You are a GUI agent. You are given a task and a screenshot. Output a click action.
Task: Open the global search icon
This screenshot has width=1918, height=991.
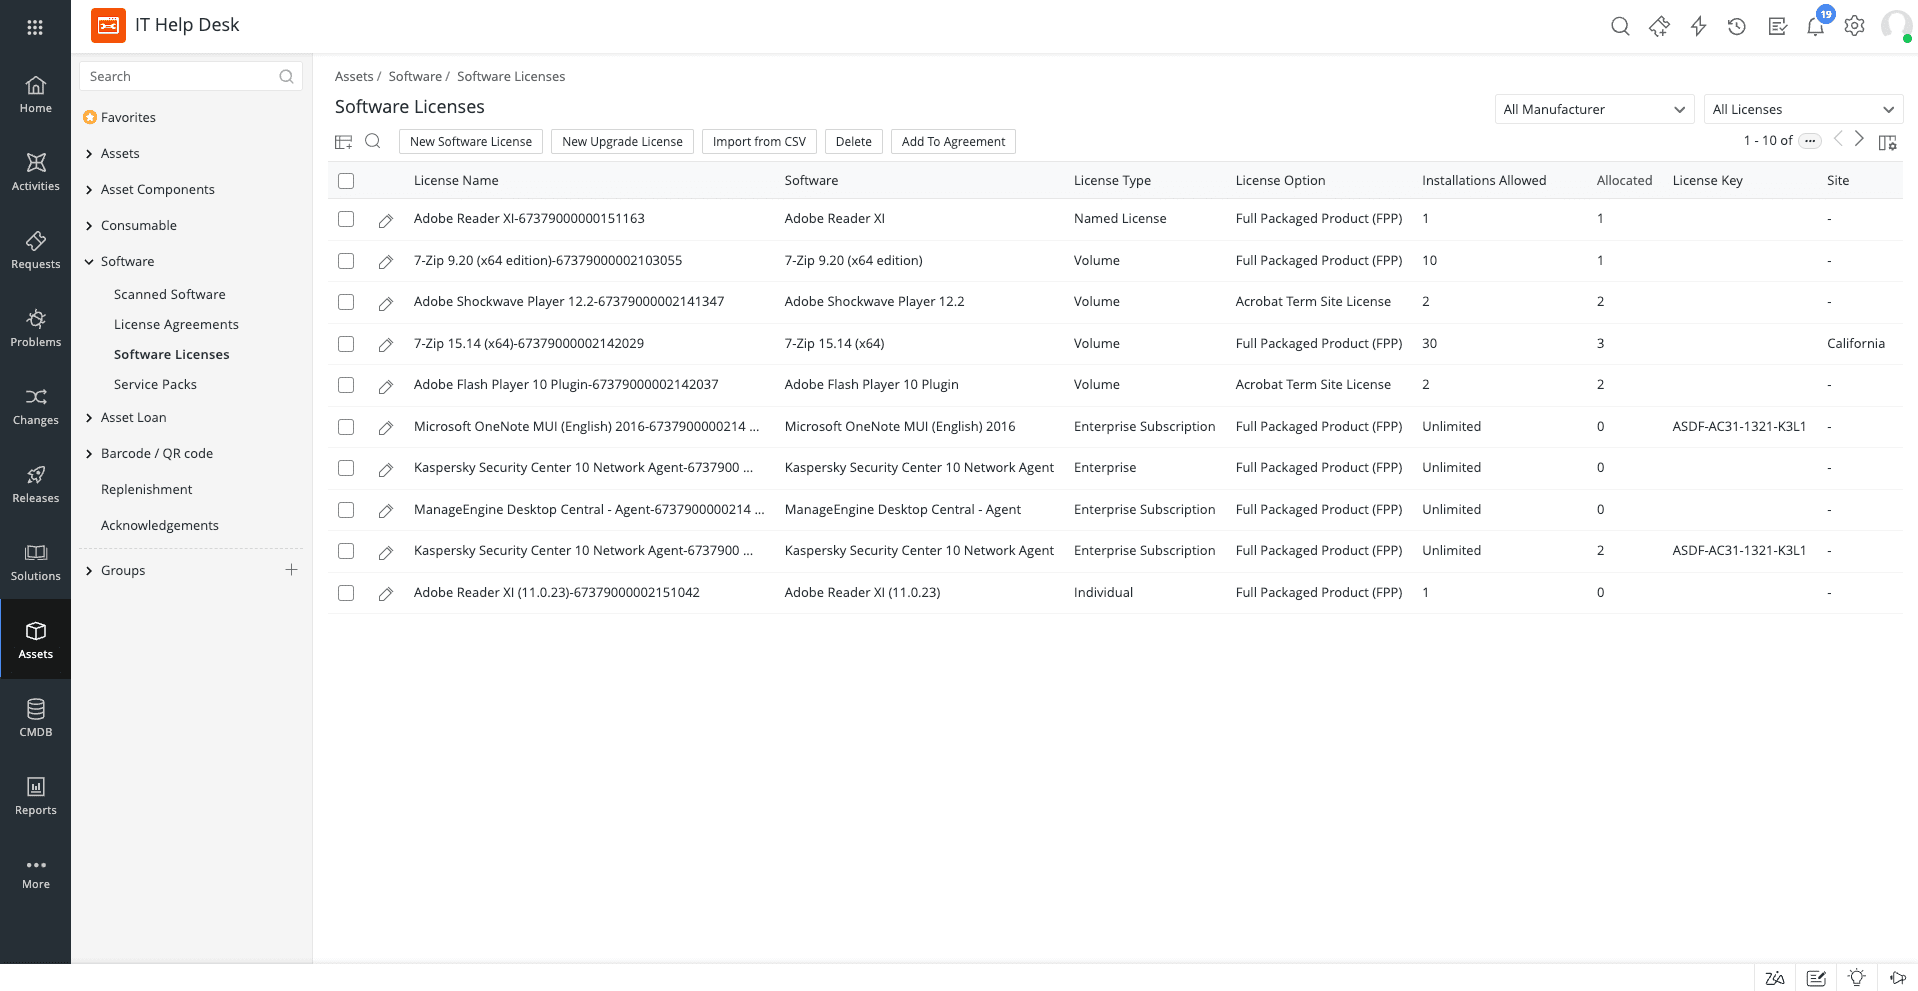click(x=1620, y=26)
